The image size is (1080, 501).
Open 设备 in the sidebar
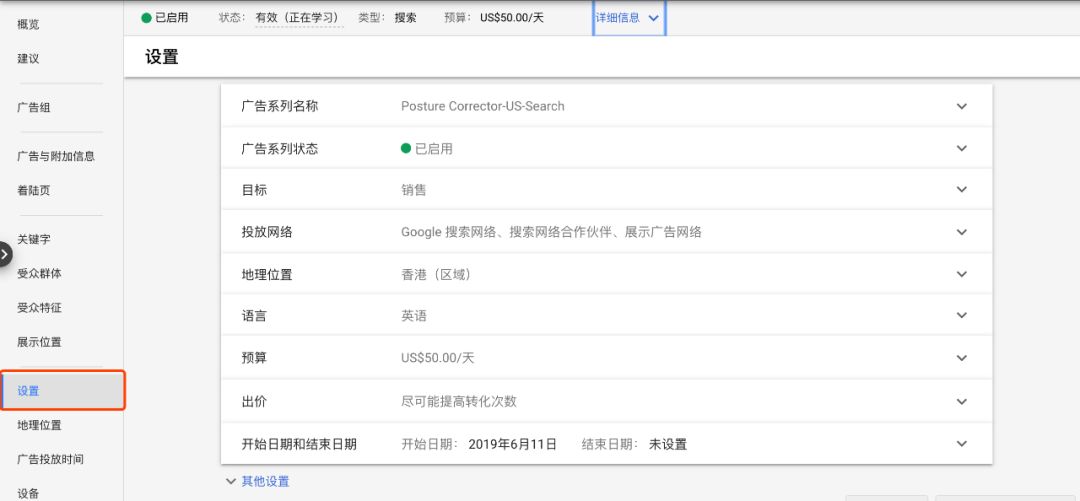[28, 493]
